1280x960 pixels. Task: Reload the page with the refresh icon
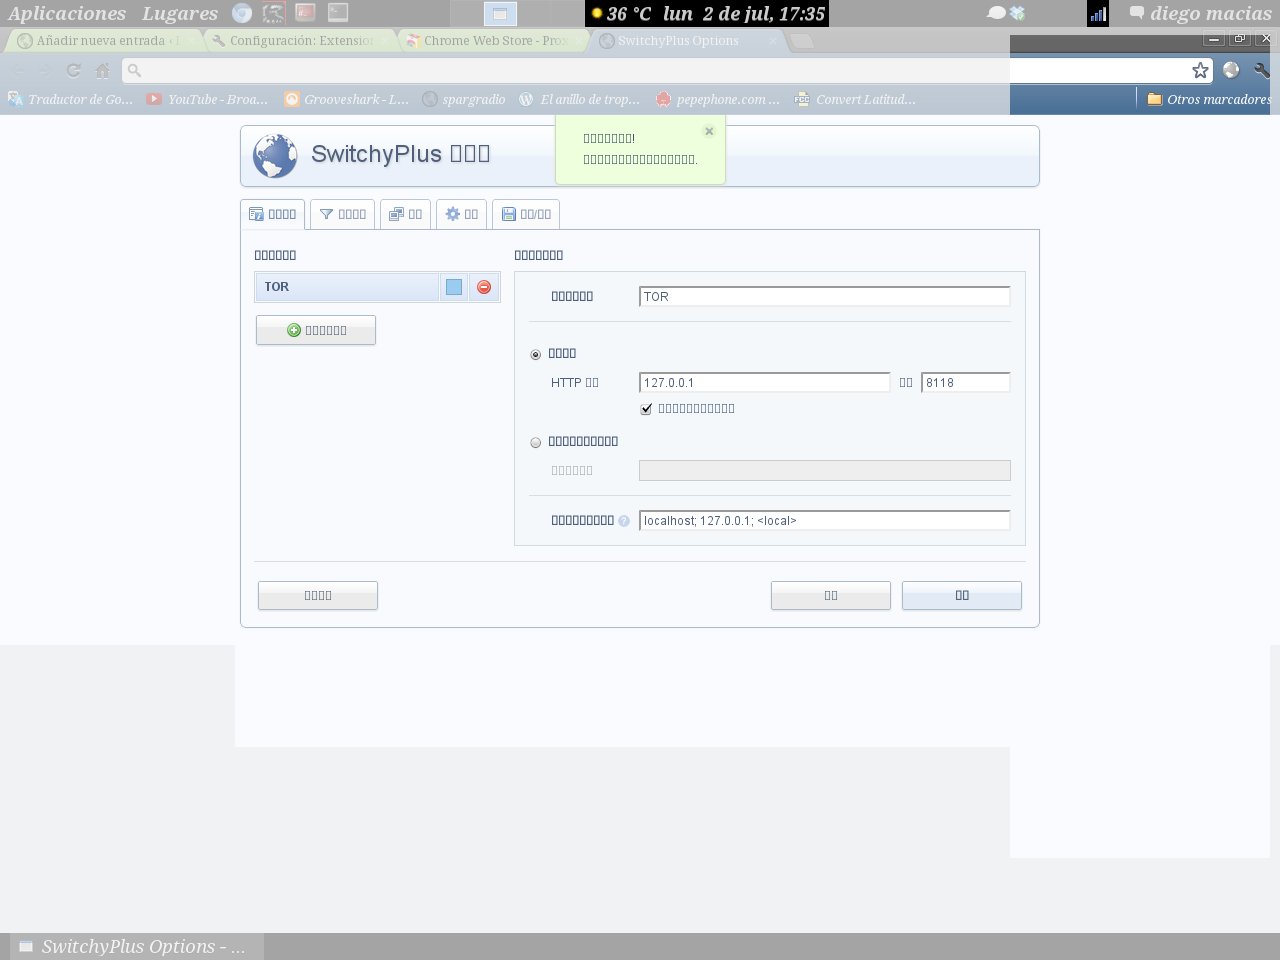tap(73, 70)
